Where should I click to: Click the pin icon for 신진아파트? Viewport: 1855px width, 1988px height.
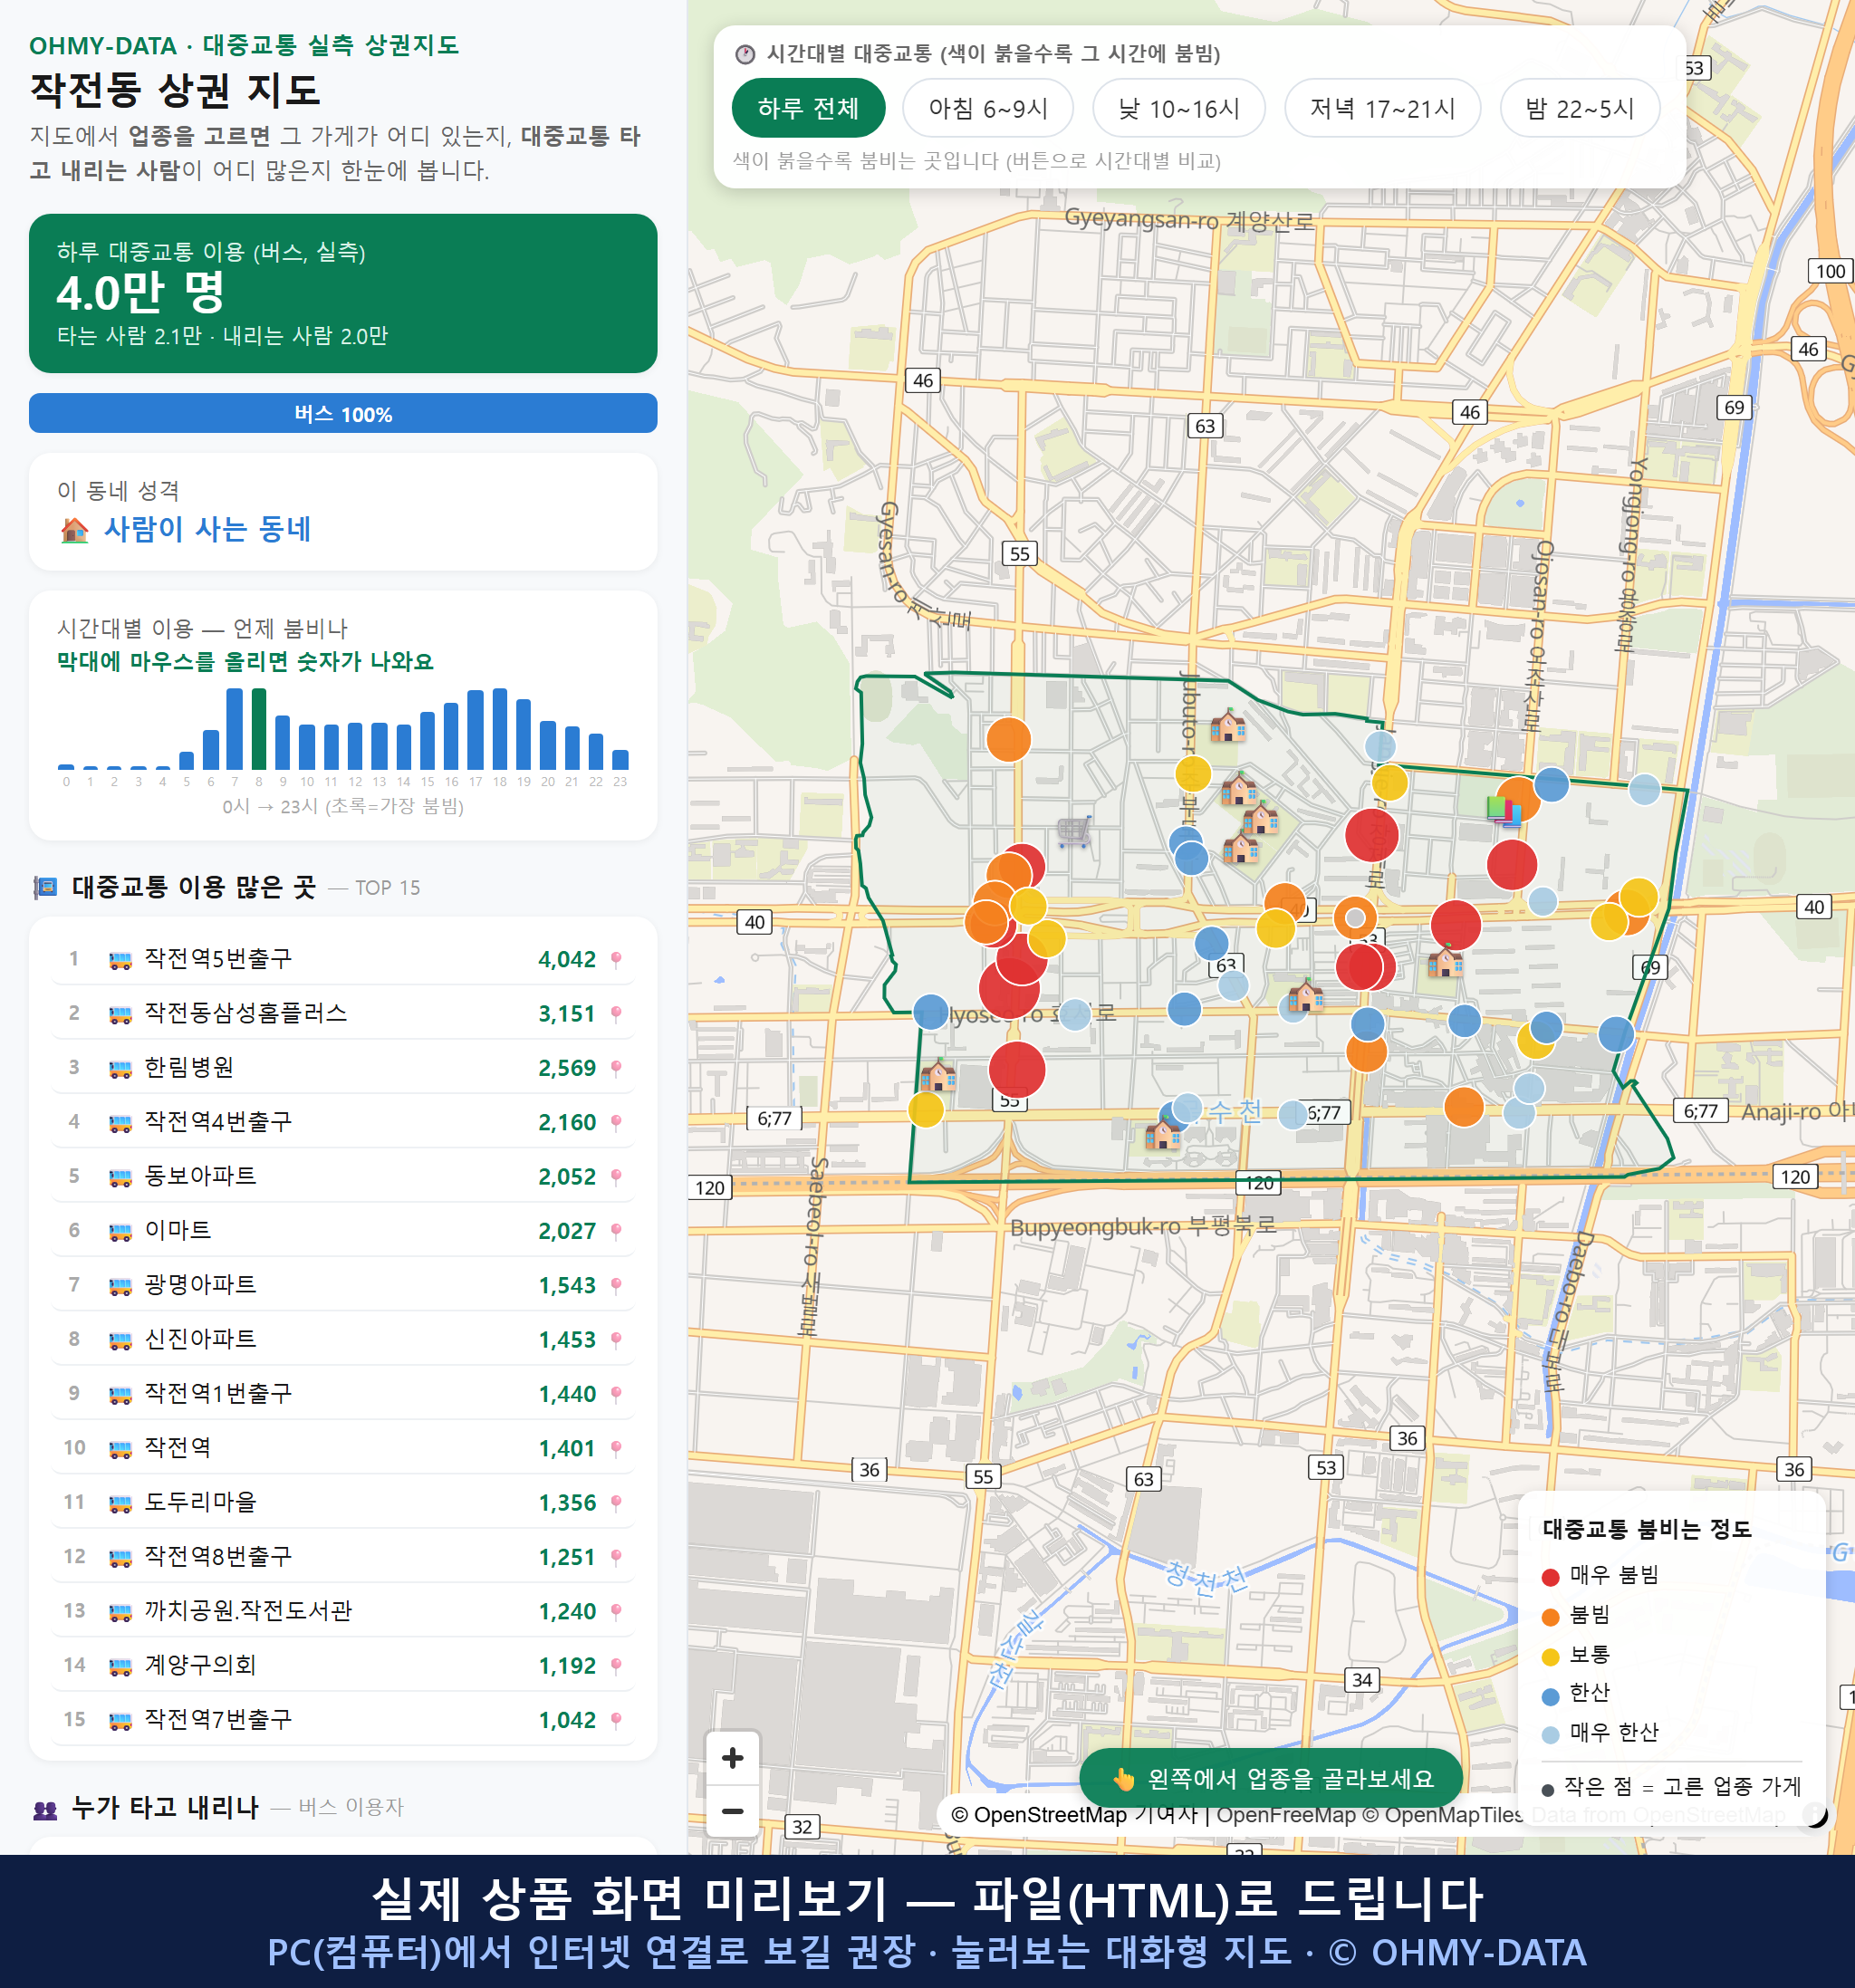tap(616, 1339)
